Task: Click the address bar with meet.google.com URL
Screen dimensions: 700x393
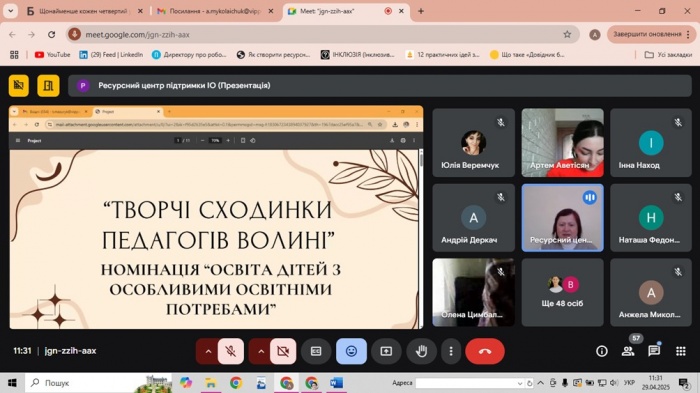Action: point(323,34)
